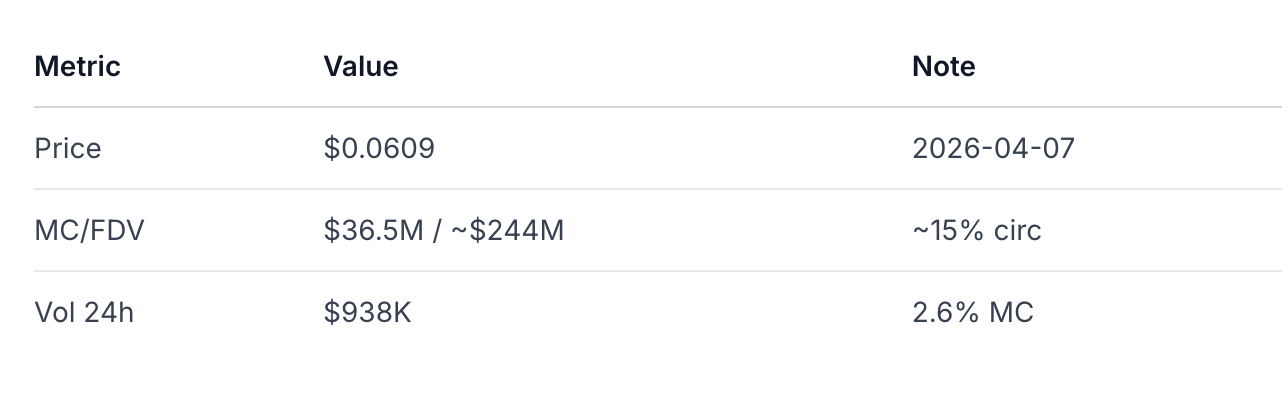
Task: Click the Metric column header
Action: point(77,67)
